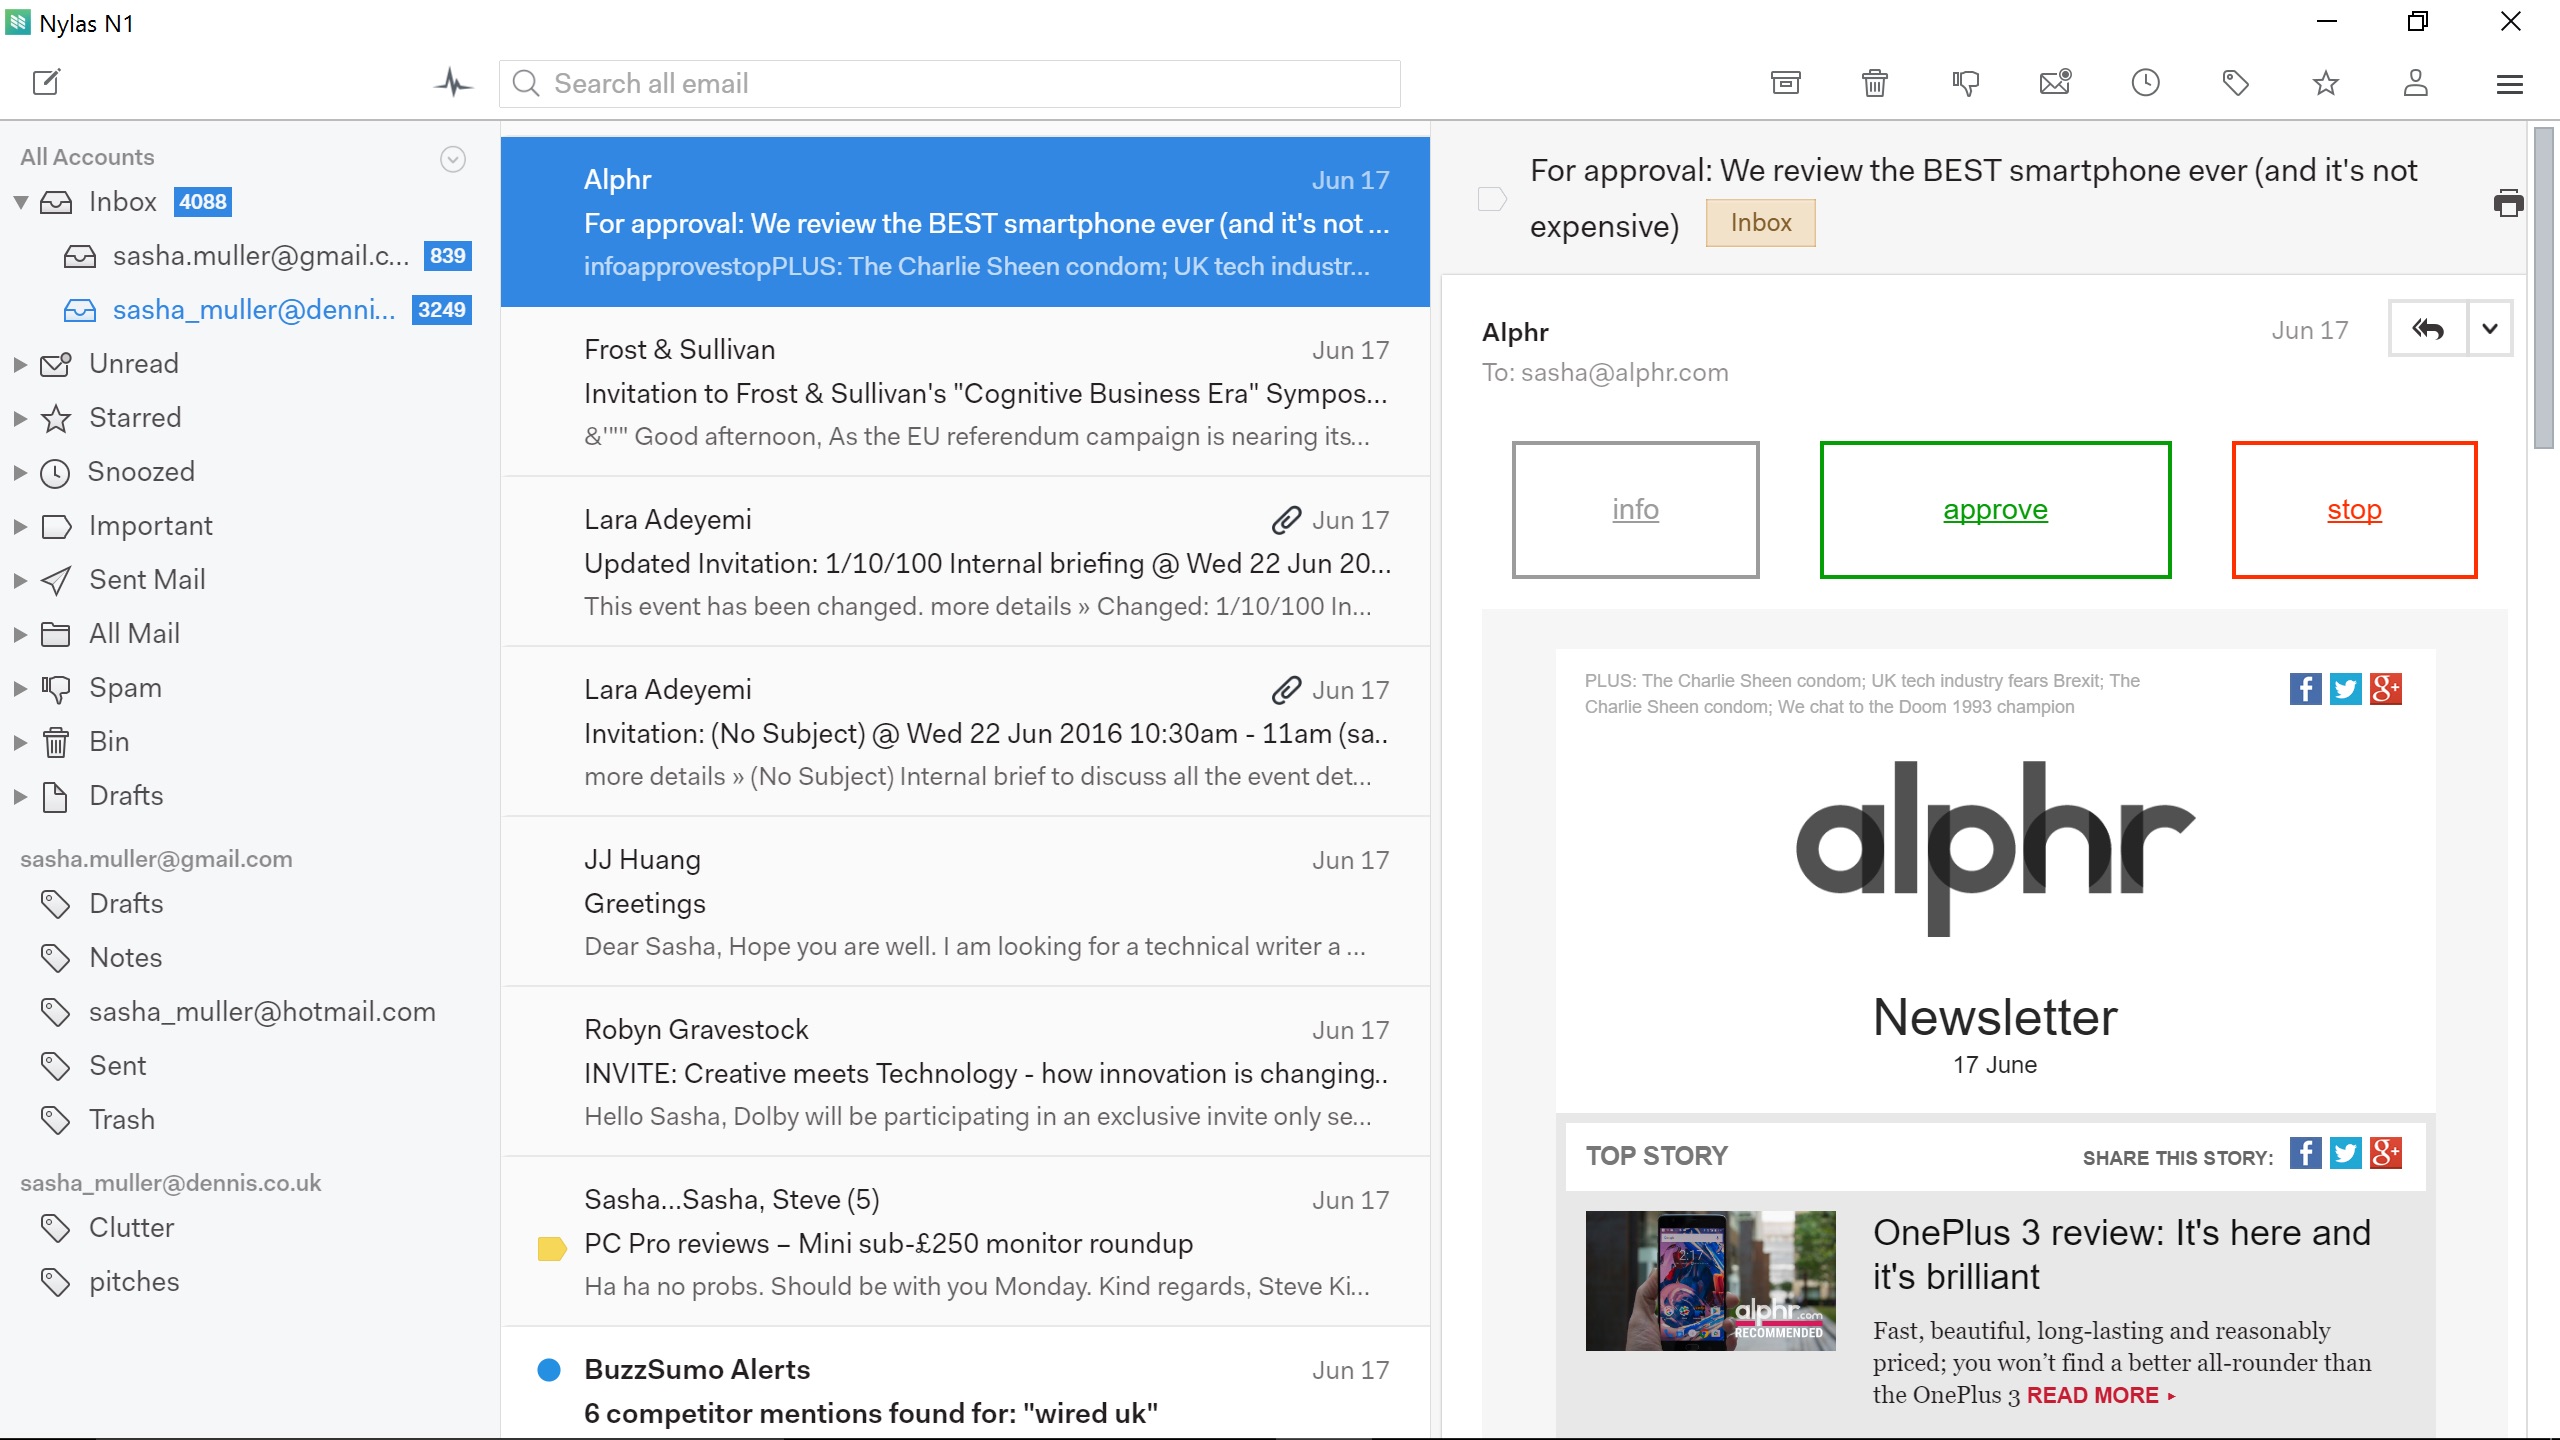
Task: Open Frost & Sullivan email
Action: coord(965,392)
